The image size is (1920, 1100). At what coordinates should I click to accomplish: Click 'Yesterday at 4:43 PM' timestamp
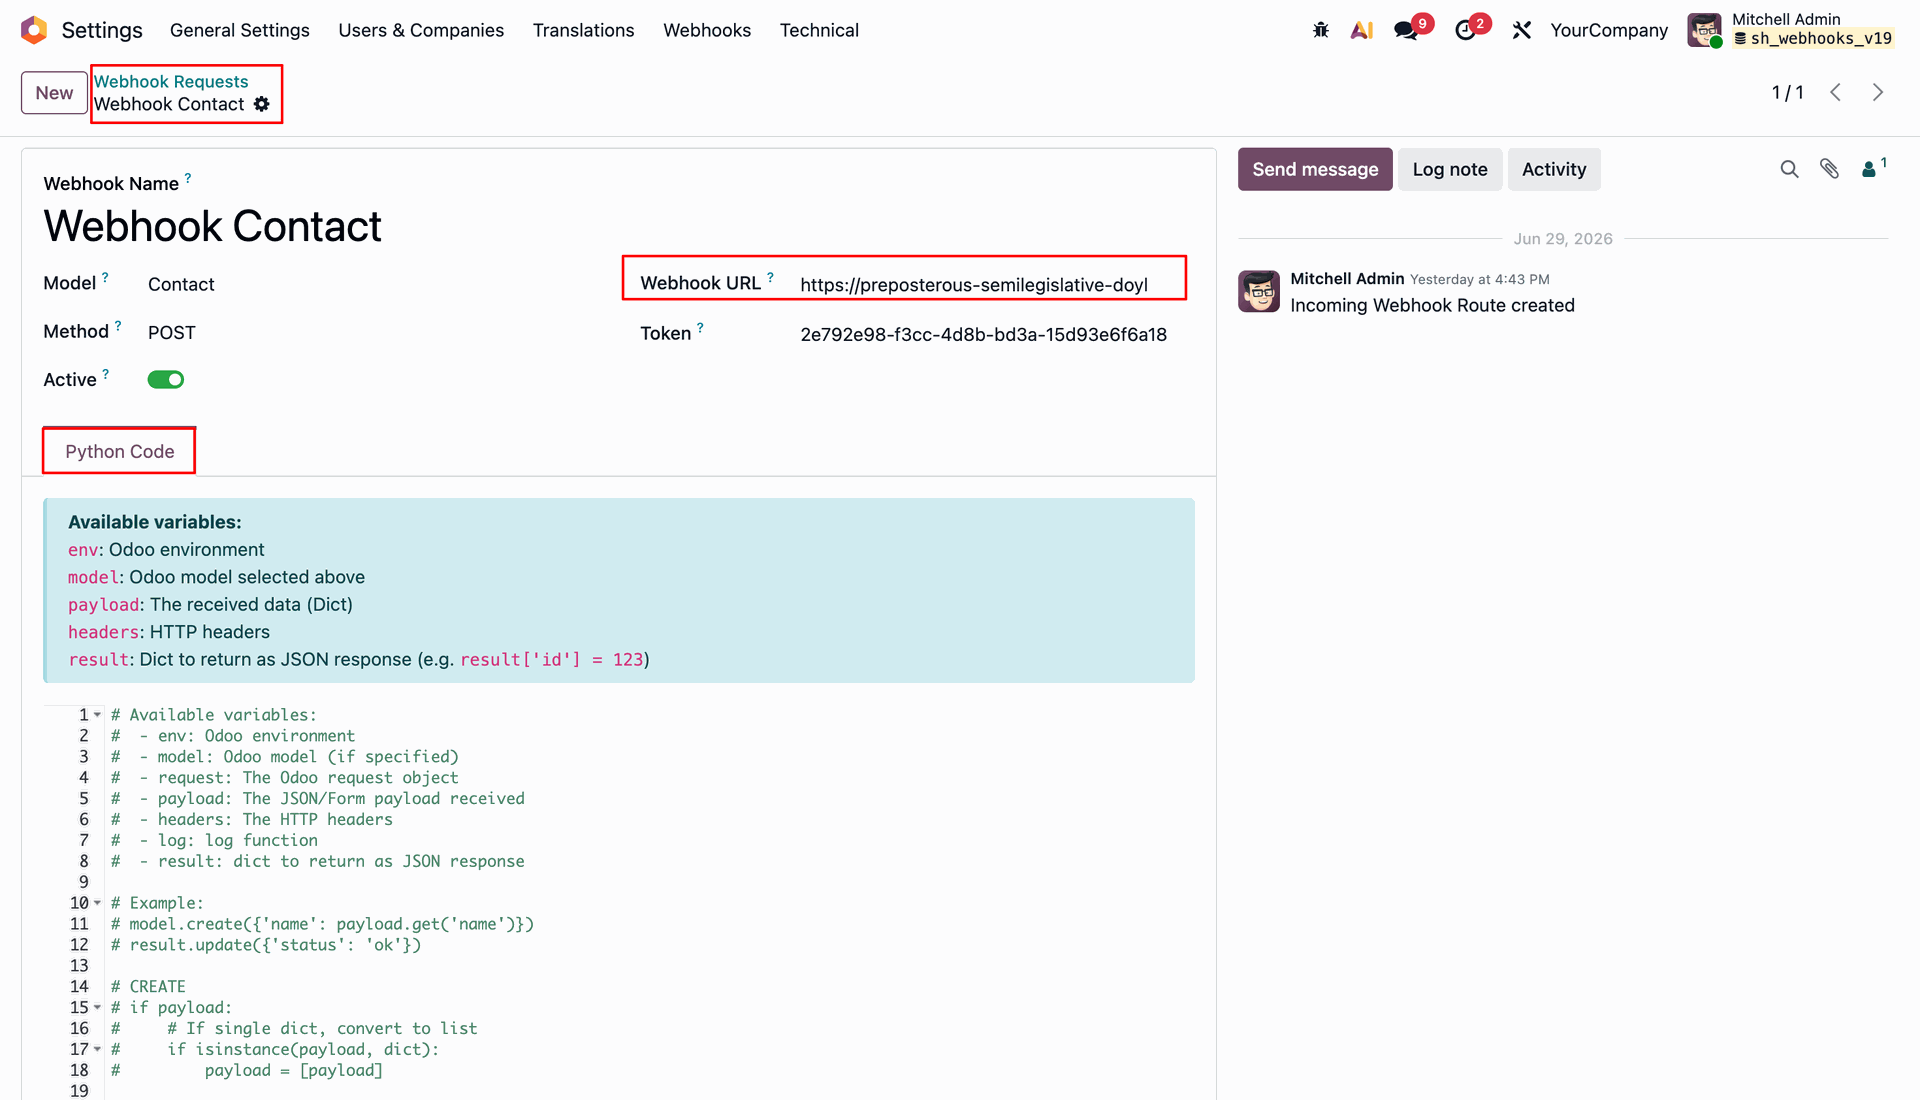coord(1479,280)
